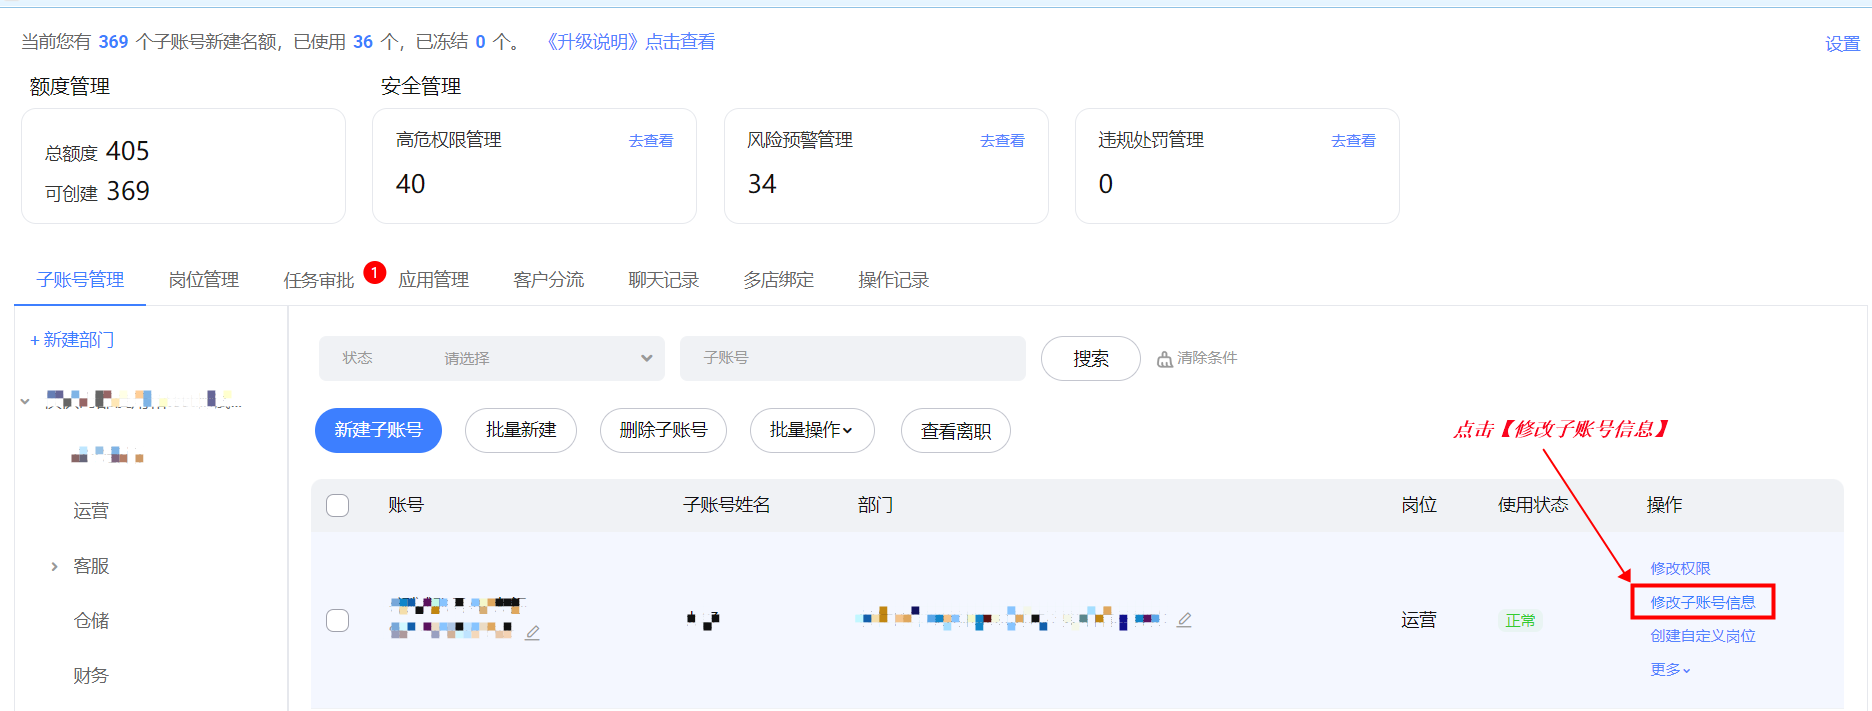Click the 子账号姓名 column header
Viewport: 1872px width, 711px height.
[x=727, y=505]
